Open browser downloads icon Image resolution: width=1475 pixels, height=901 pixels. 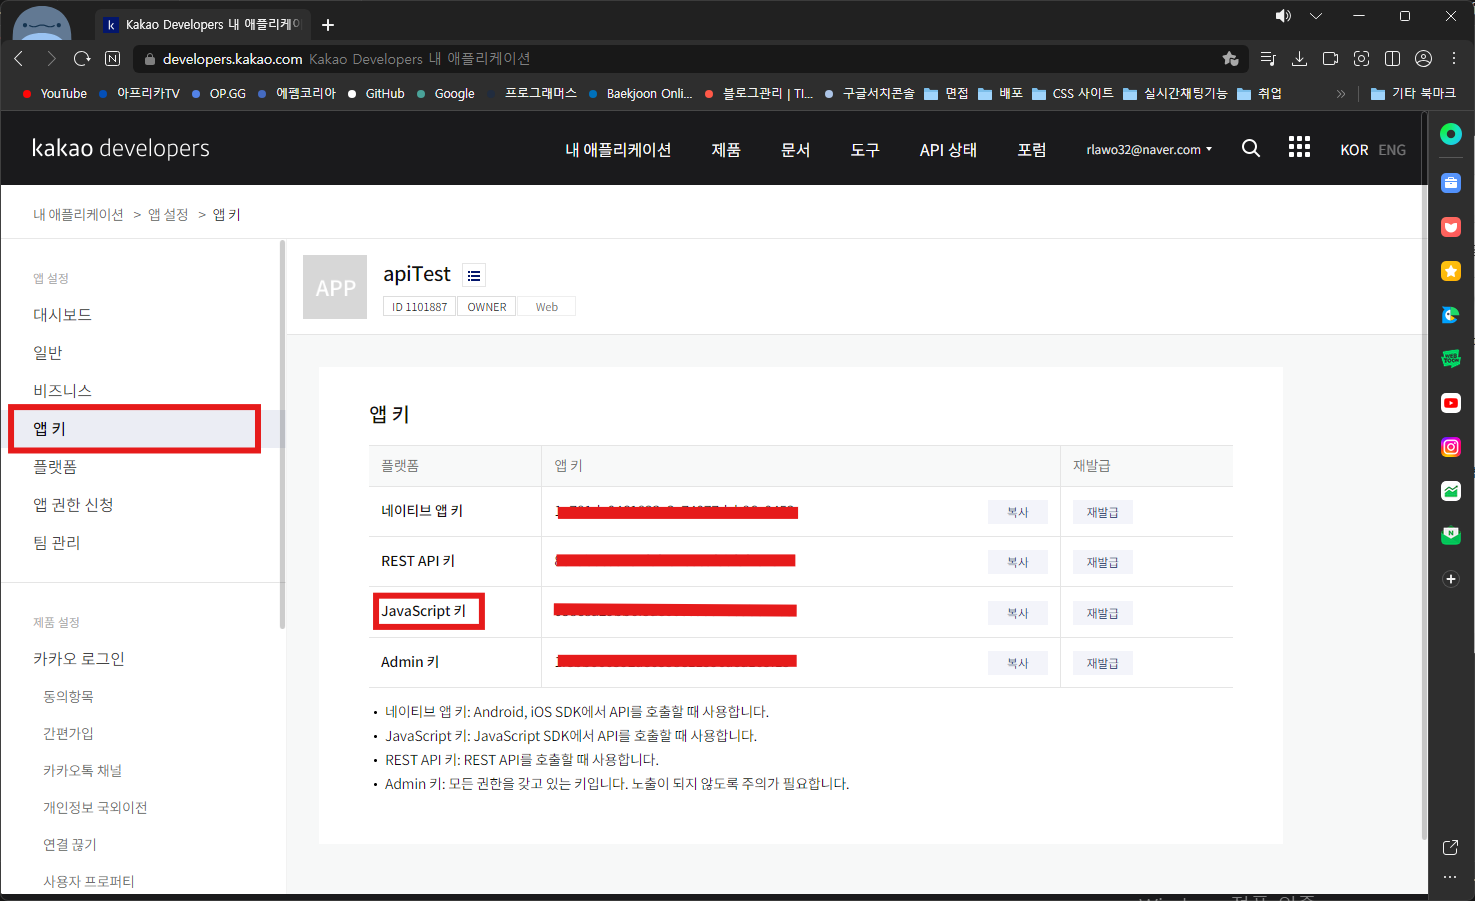1299,59
